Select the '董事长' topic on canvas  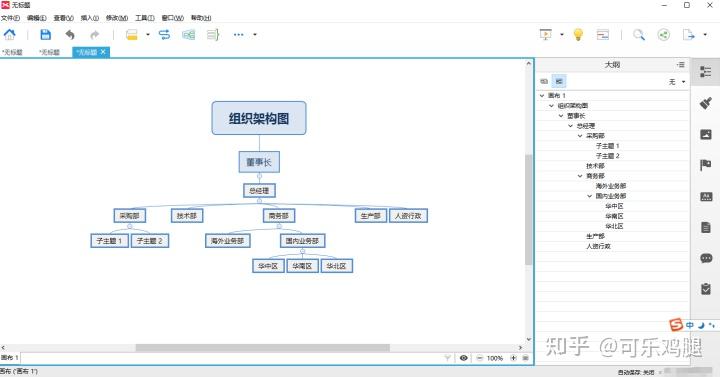pos(259,162)
